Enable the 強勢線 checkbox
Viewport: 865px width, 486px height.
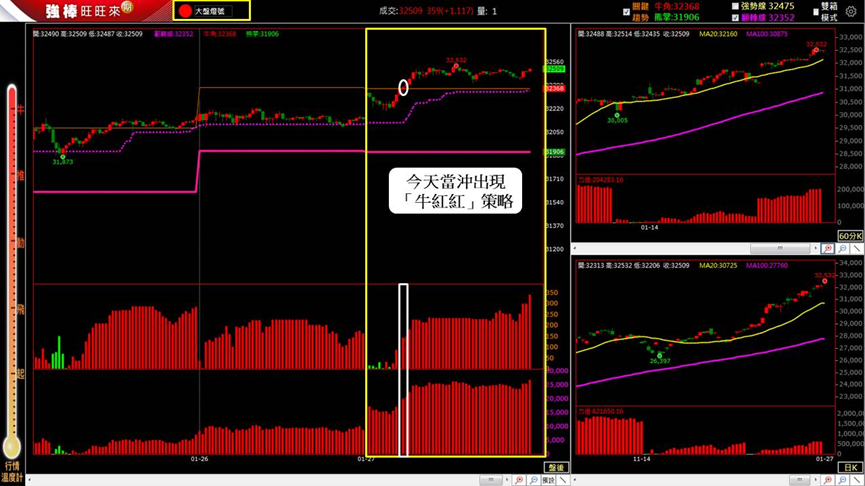pos(735,6)
